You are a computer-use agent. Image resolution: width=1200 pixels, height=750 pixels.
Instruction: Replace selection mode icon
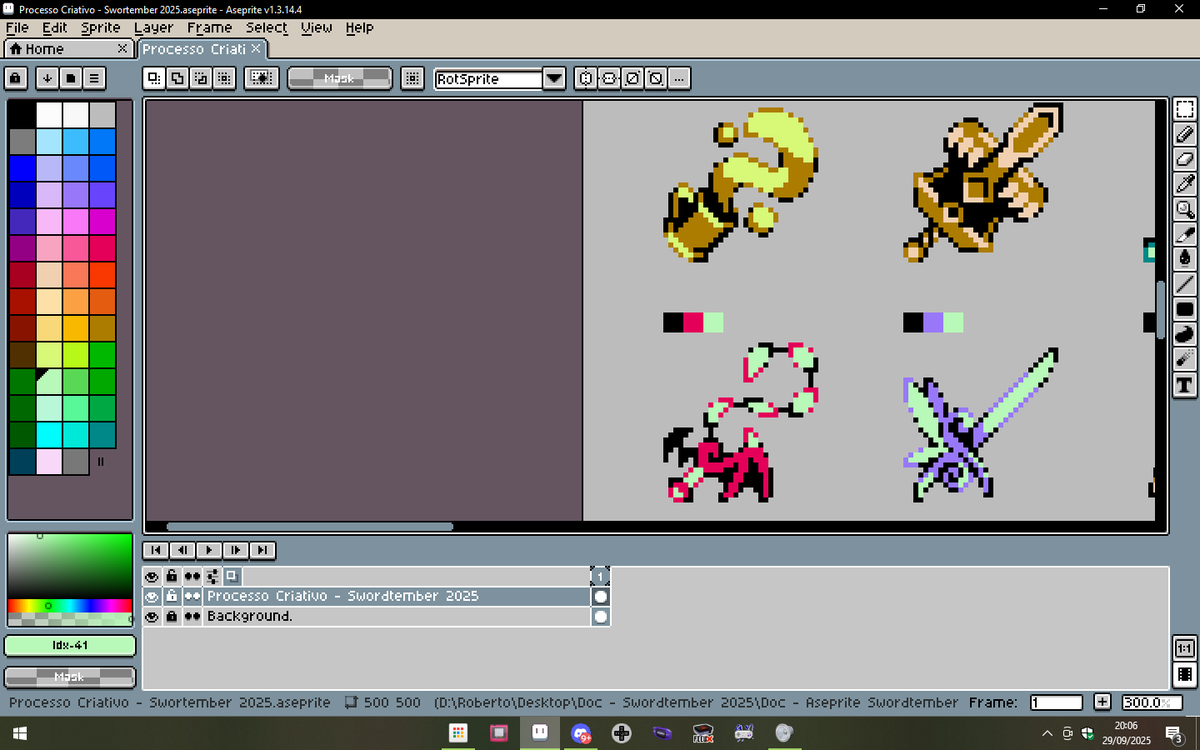[x=154, y=78]
